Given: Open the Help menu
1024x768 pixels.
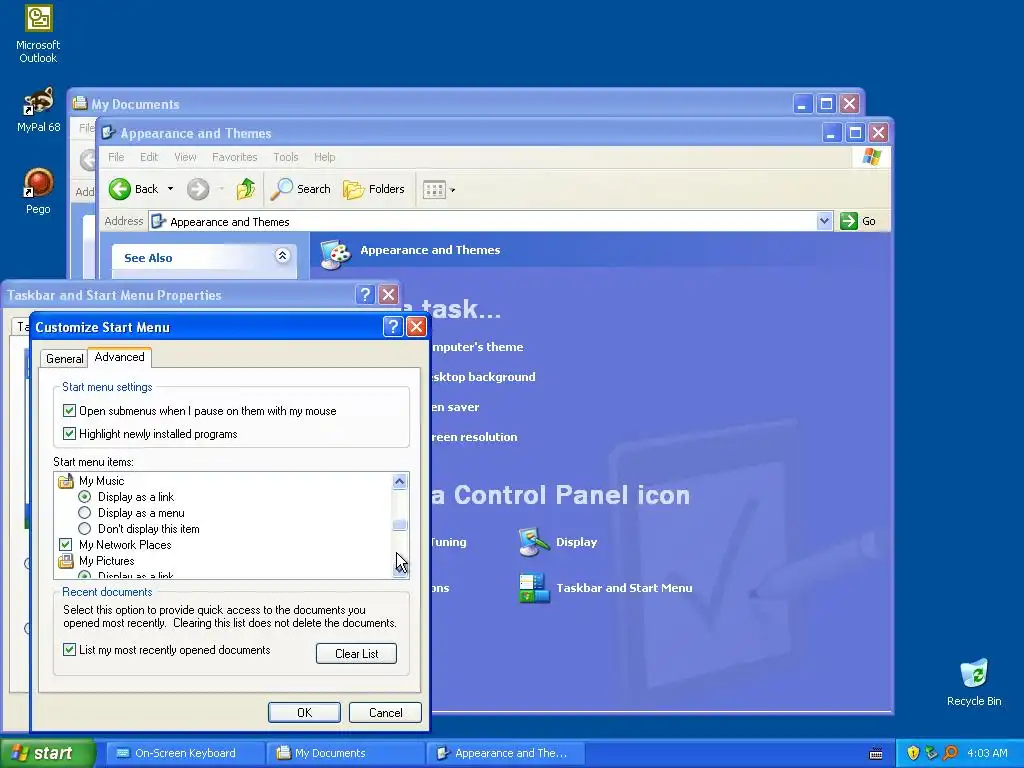Looking at the screenshot, I should (325, 157).
